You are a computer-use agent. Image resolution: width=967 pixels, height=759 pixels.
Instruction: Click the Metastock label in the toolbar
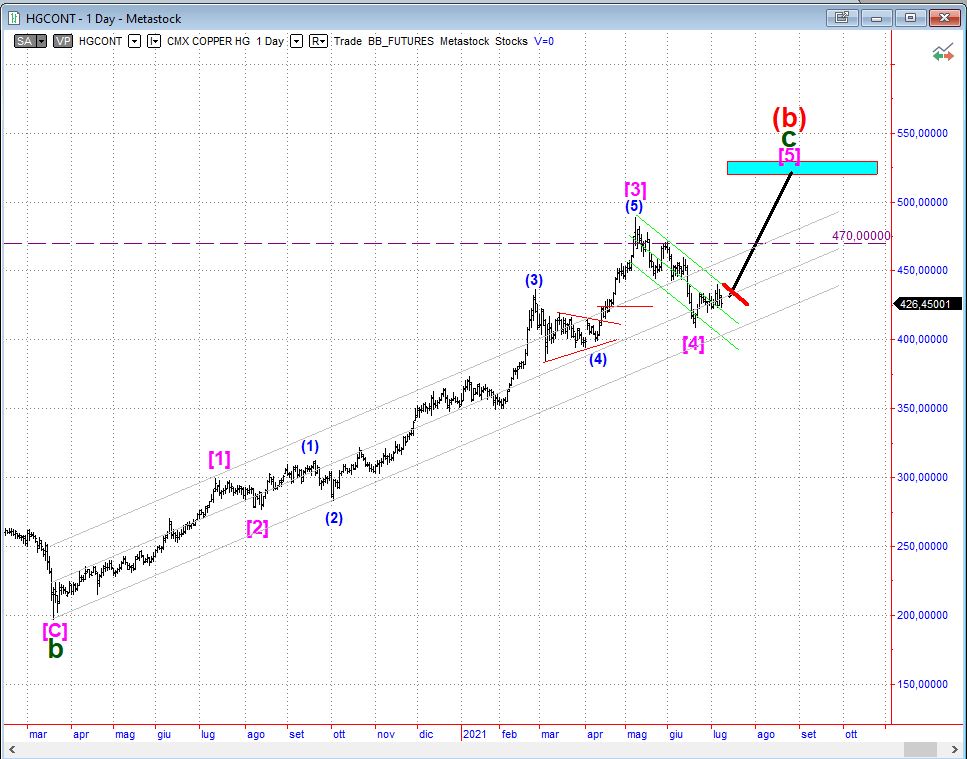pos(464,41)
